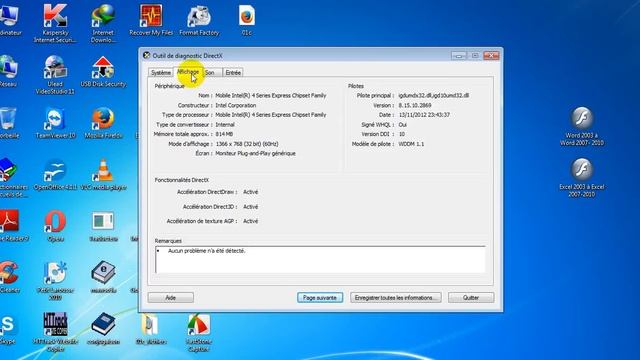This screenshot has height=360, width=640.
Task: Quit the tool with Quitter button
Action: pos(471,298)
